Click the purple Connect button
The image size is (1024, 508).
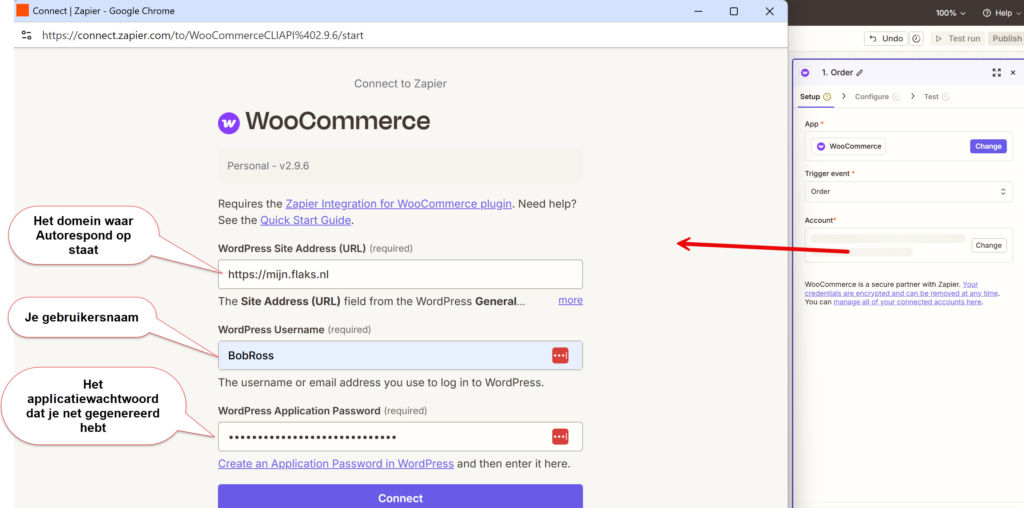click(x=400, y=496)
